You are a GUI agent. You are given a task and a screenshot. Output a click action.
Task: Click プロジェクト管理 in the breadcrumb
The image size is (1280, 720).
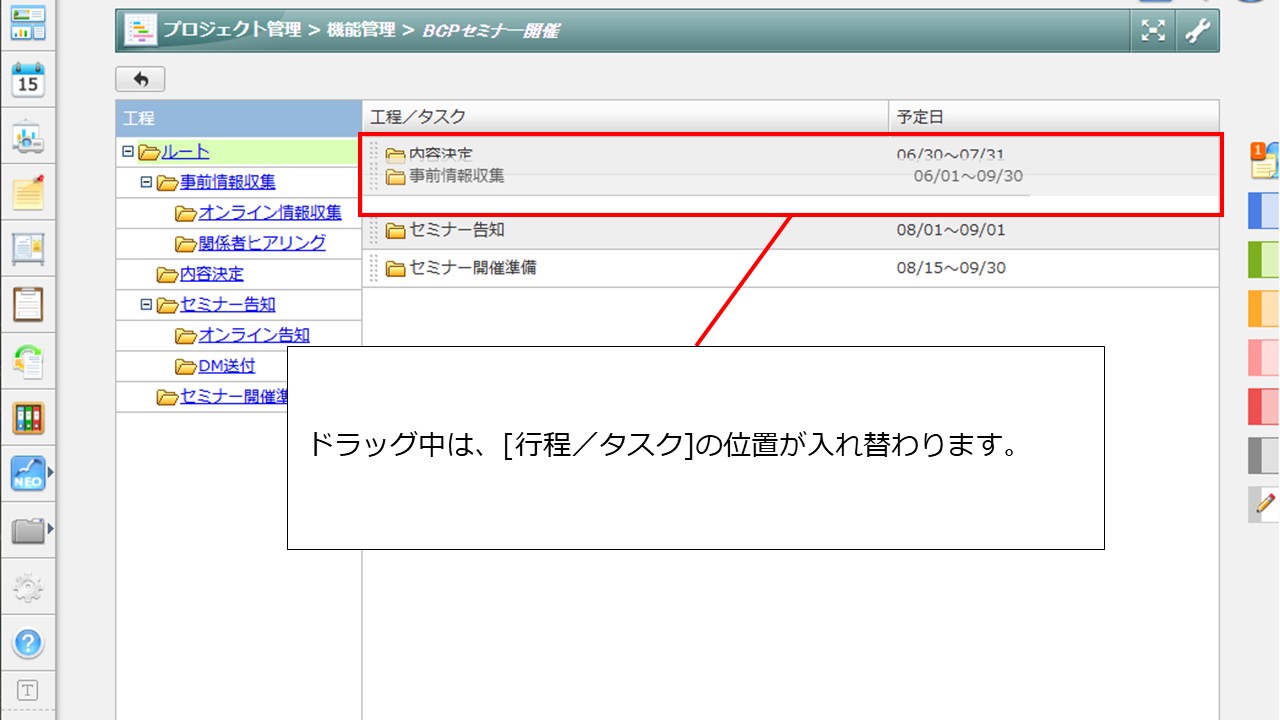coord(232,30)
